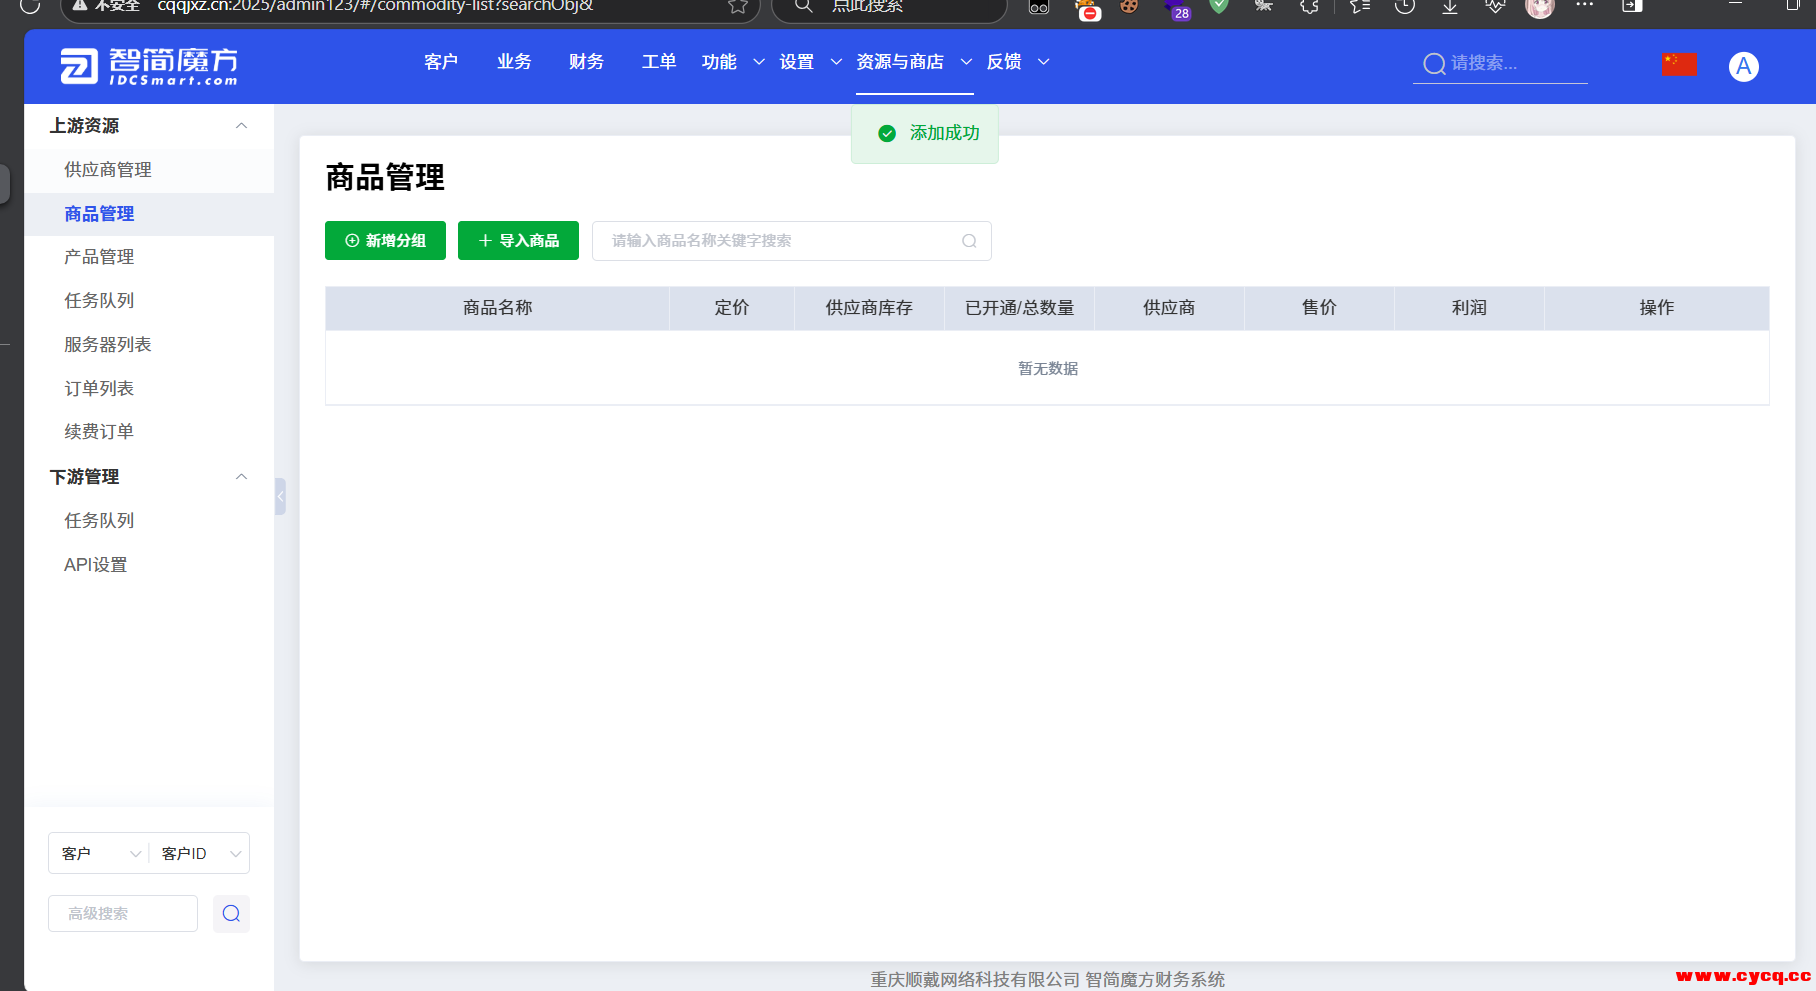Click the magnifier in product search box
The image size is (1816, 991).
[969, 241]
